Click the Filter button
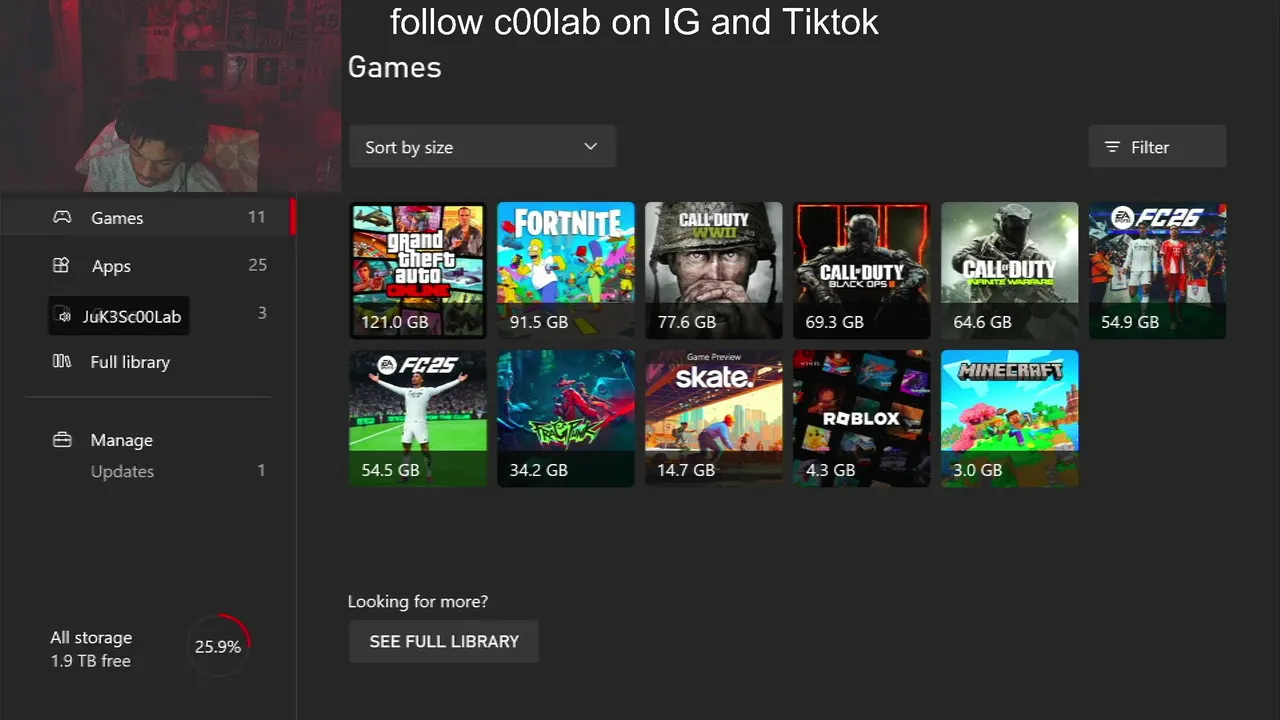1280x720 pixels. [x=1157, y=147]
